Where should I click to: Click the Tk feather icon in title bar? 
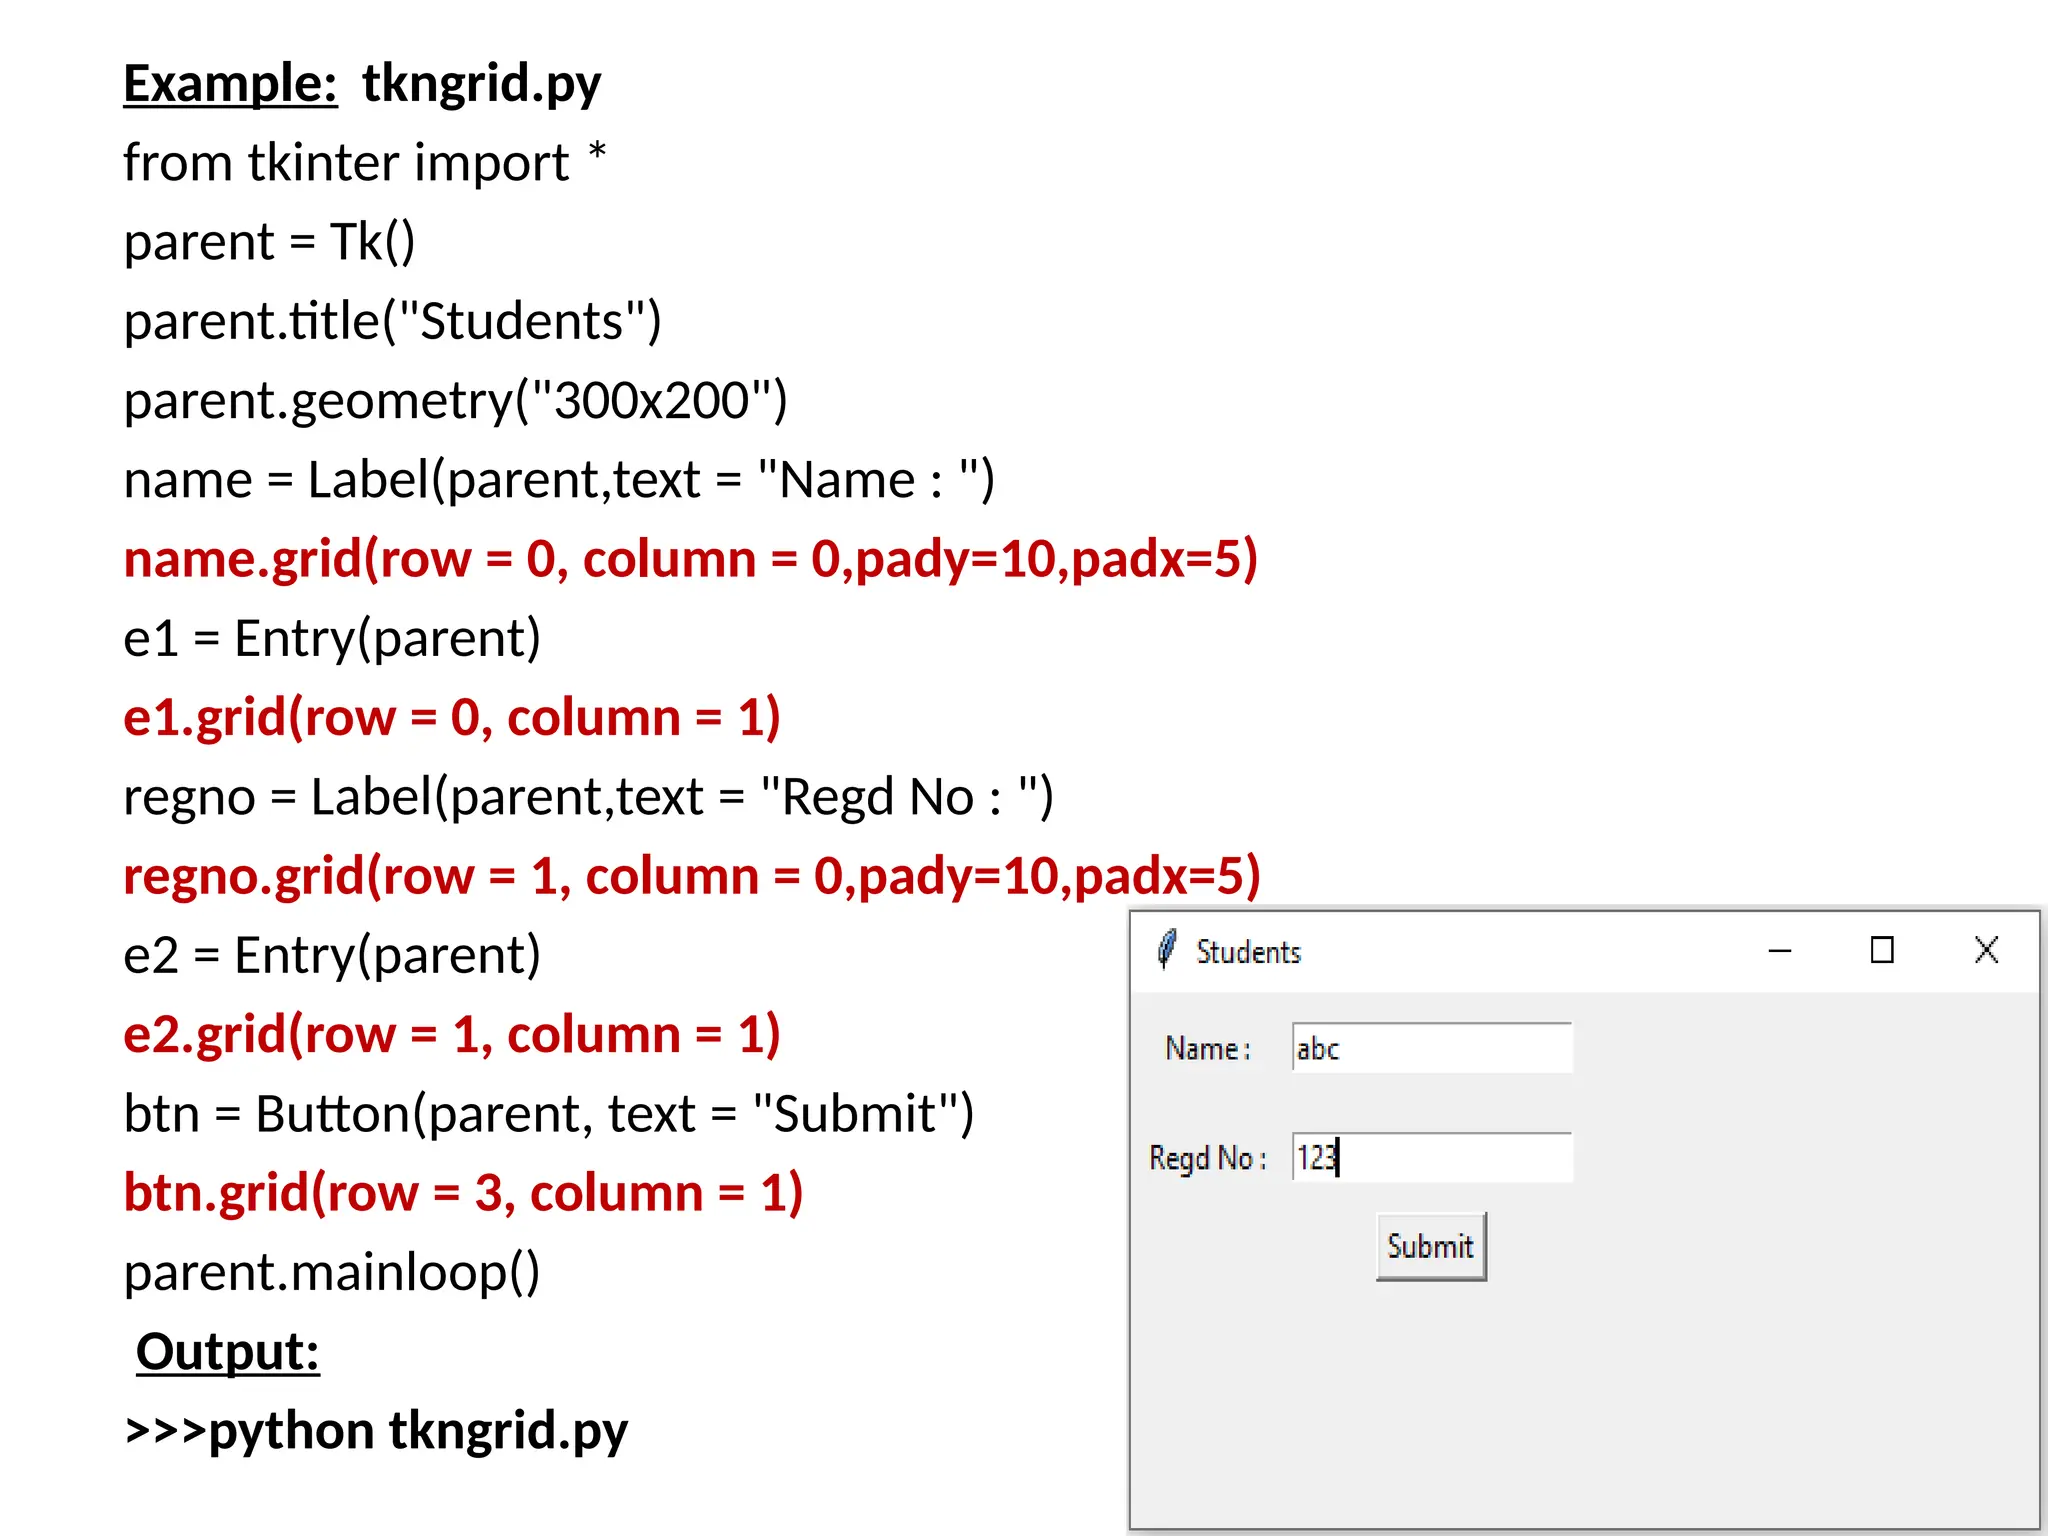click(x=1166, y=950)
